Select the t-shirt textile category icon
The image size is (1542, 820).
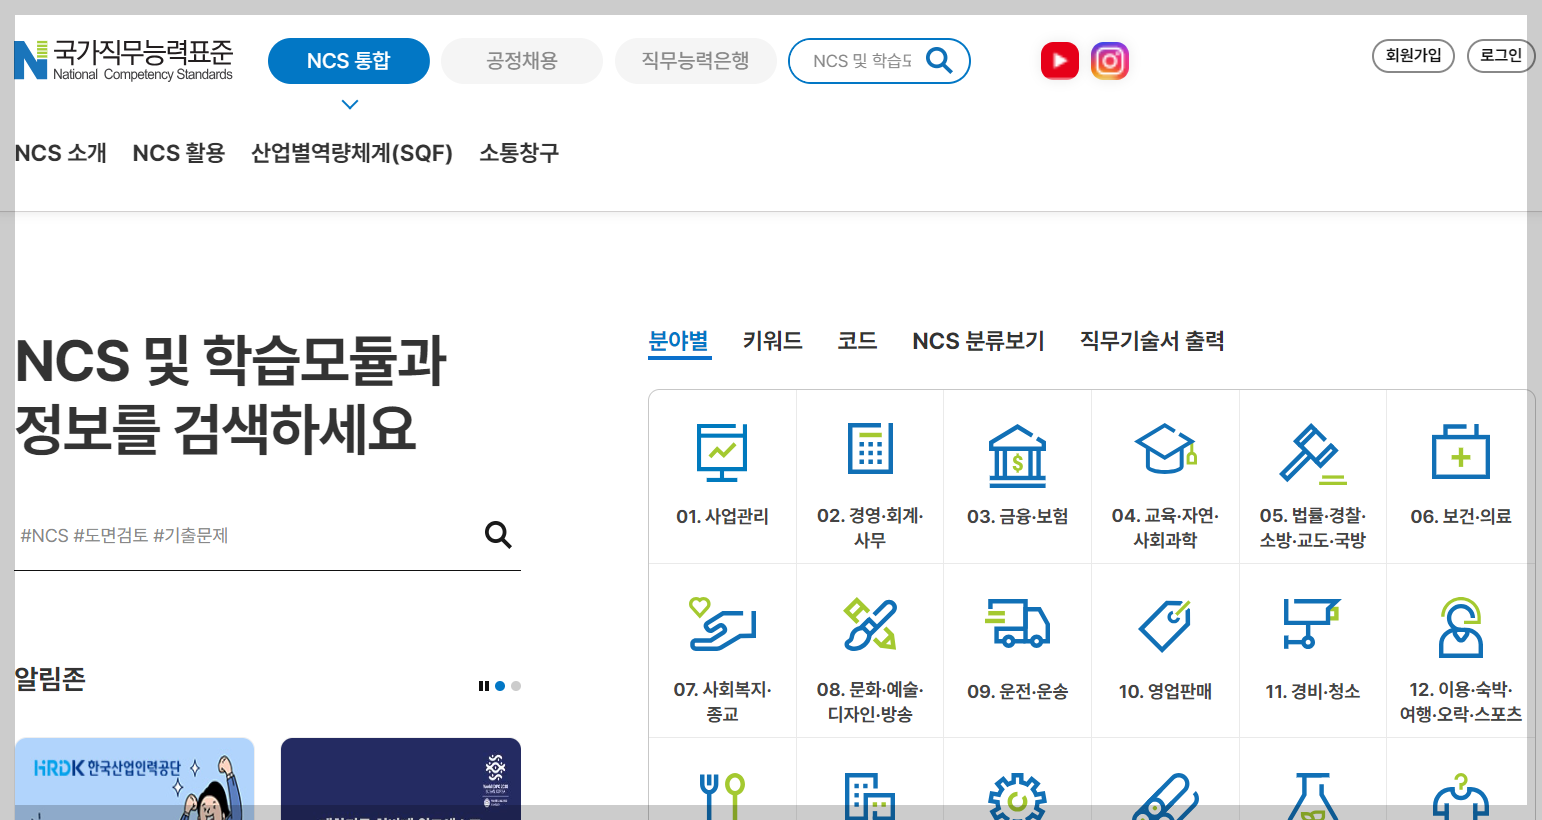pos(1460,796)
